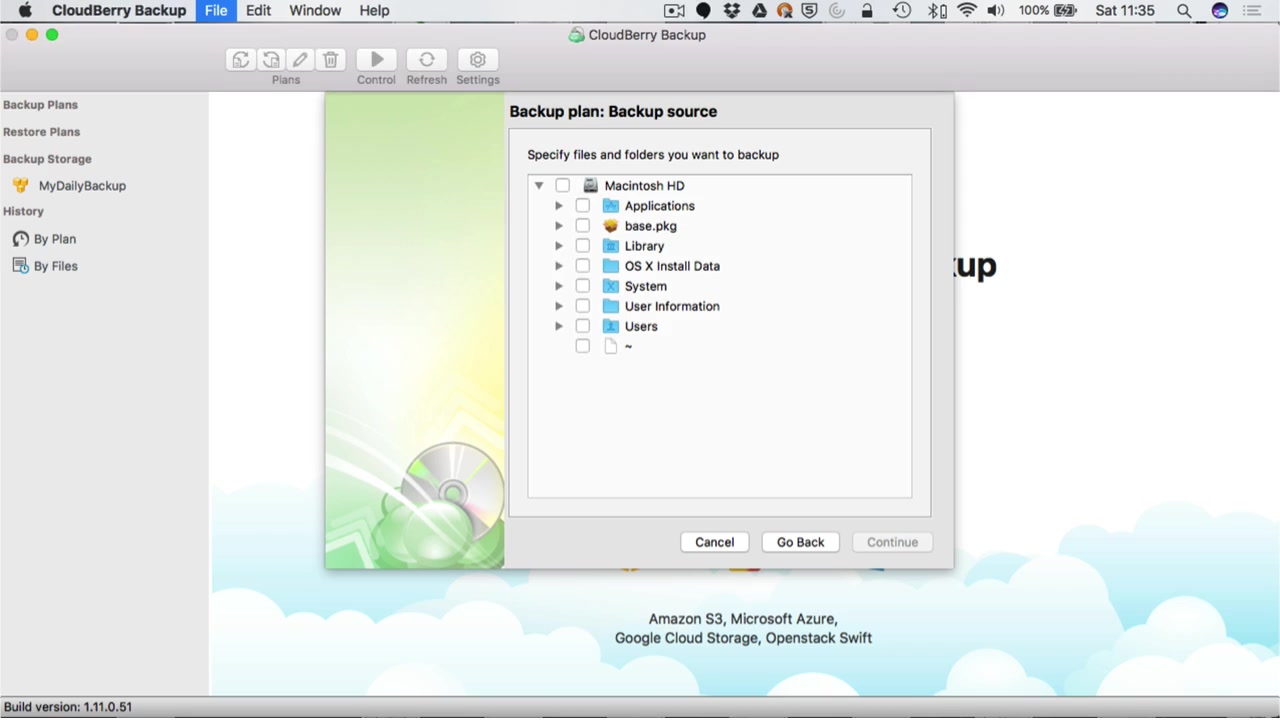Viewport: 1280px width, 720px height.
Task: Check the Applications folder checkbox
Action: (x=583, y=206)
